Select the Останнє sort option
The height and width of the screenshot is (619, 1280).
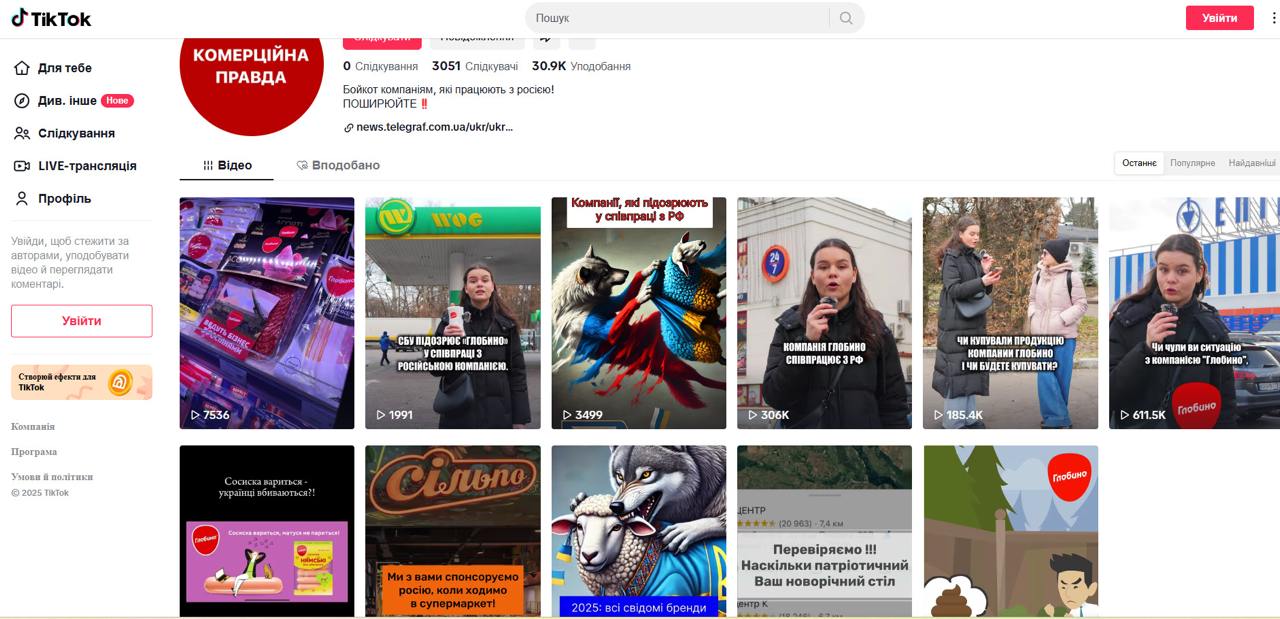point(1139,163)
